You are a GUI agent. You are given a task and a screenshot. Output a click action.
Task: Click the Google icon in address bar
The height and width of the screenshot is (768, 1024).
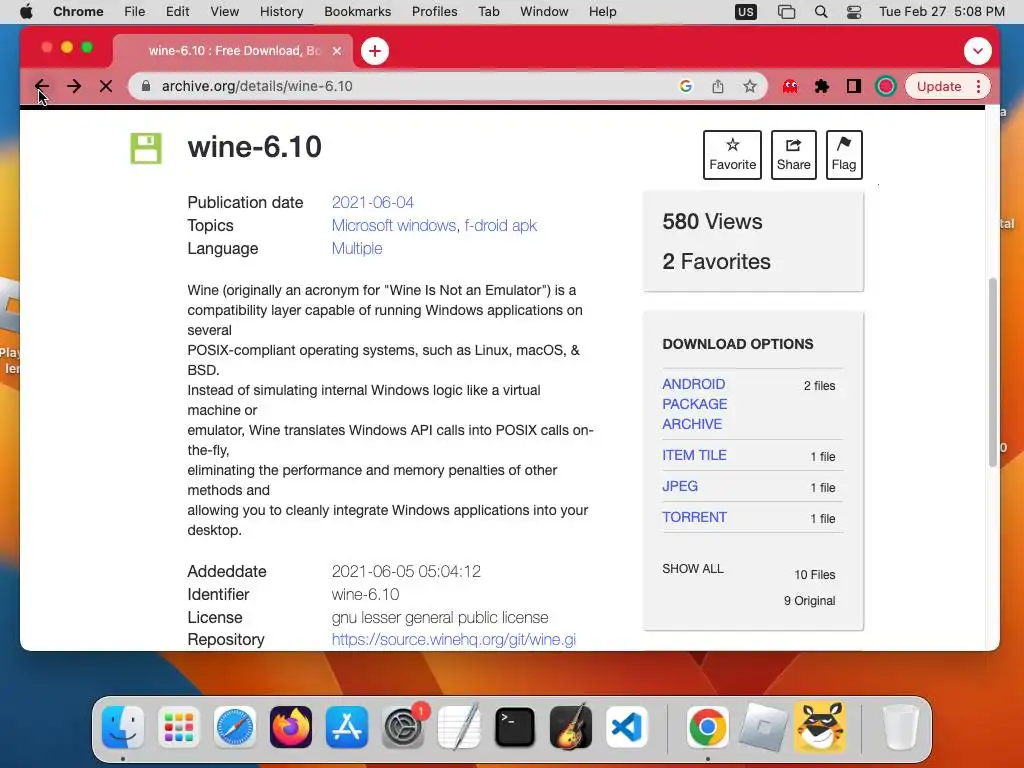685,86
